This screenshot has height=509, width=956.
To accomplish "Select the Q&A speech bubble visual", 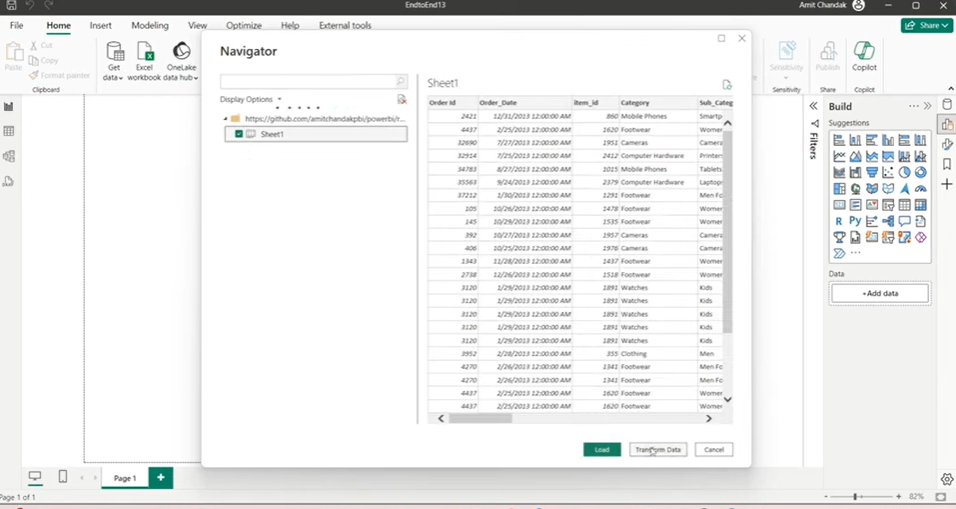I will point(904,221).
